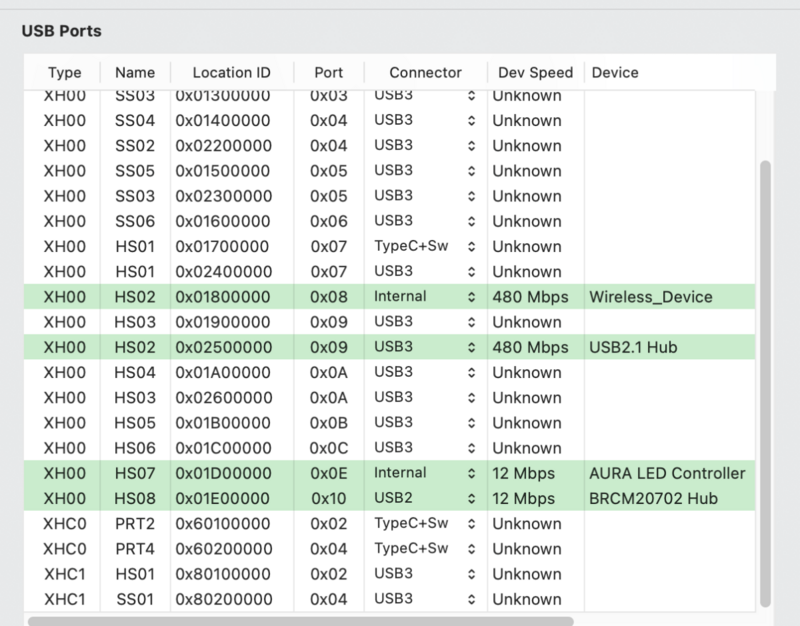Sort table by Name column header

(135, 72)
